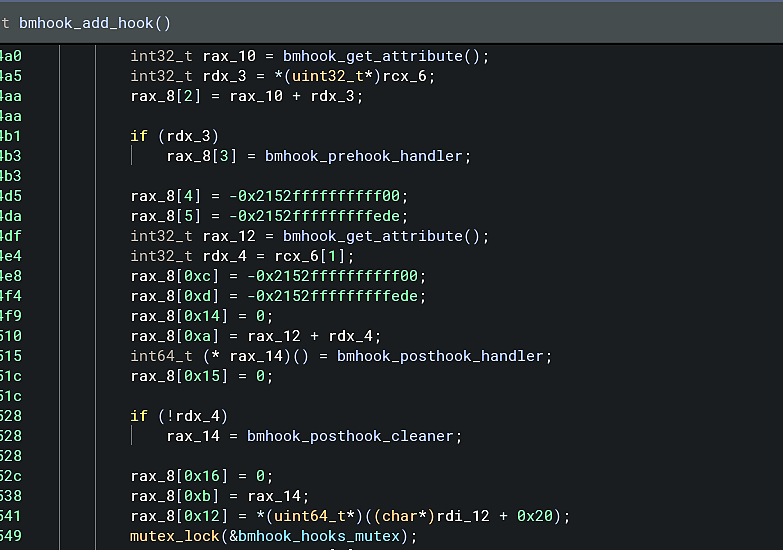The height and width of the screenshot is (550, 783).
Task: Click the rax_8[0xa] assignment target
Action: coord(174,336)
